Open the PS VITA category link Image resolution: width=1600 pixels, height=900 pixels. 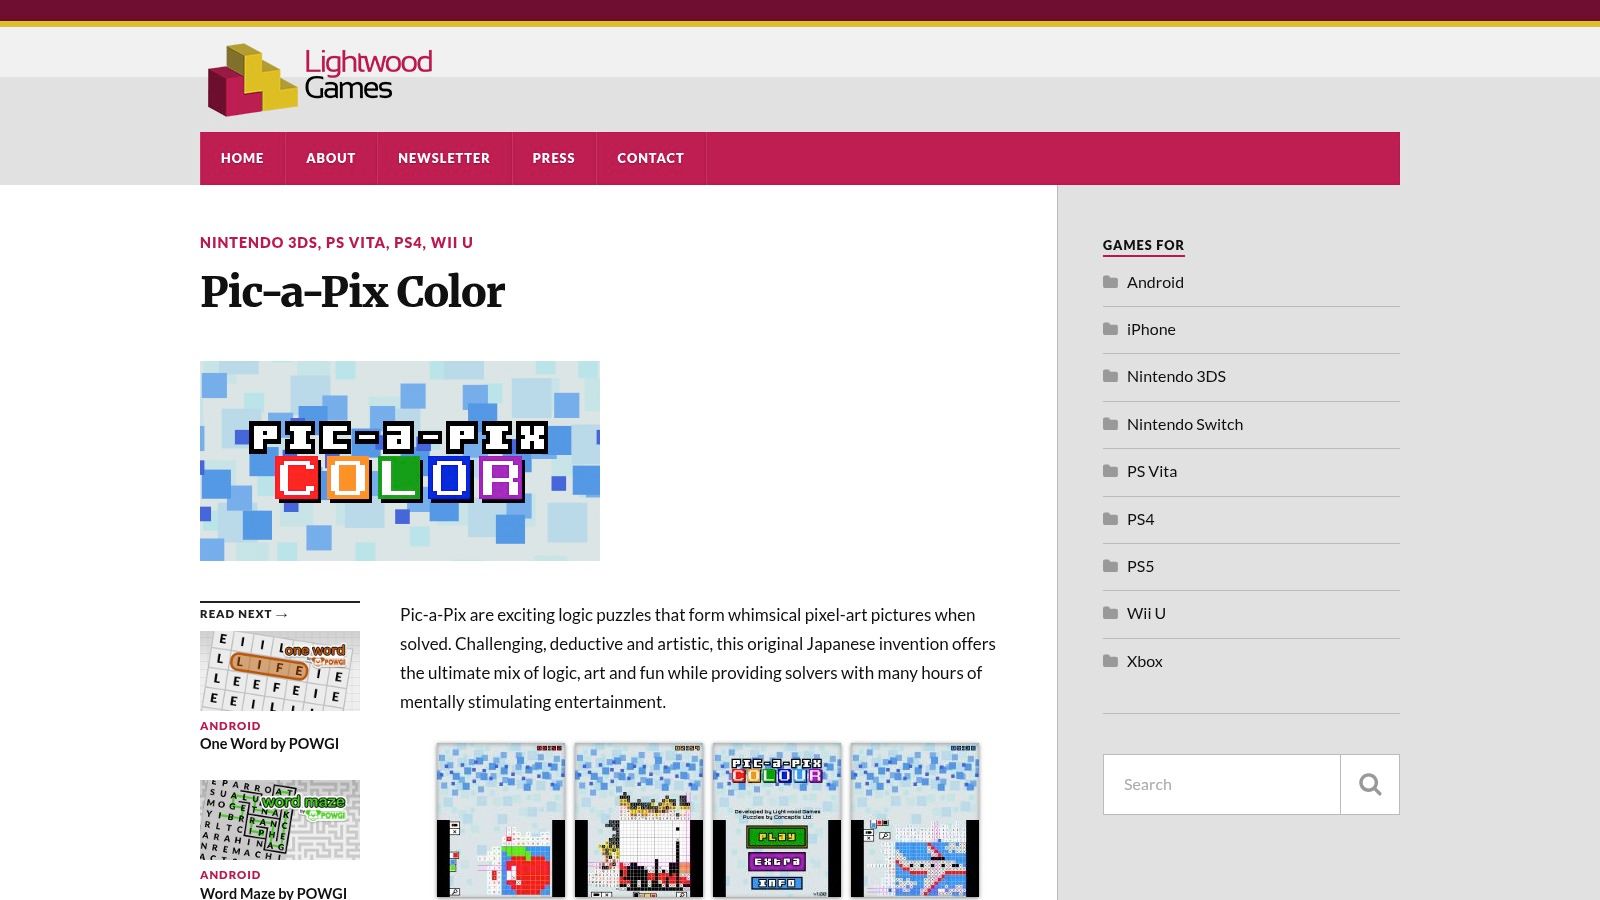(x=355, y=242)
